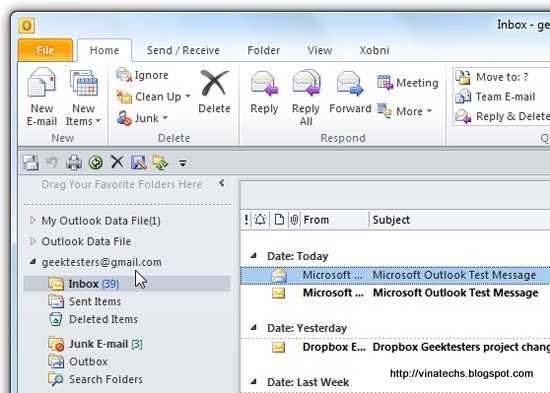
Task: Click the Print quick access icon
Action: [74, 163]
